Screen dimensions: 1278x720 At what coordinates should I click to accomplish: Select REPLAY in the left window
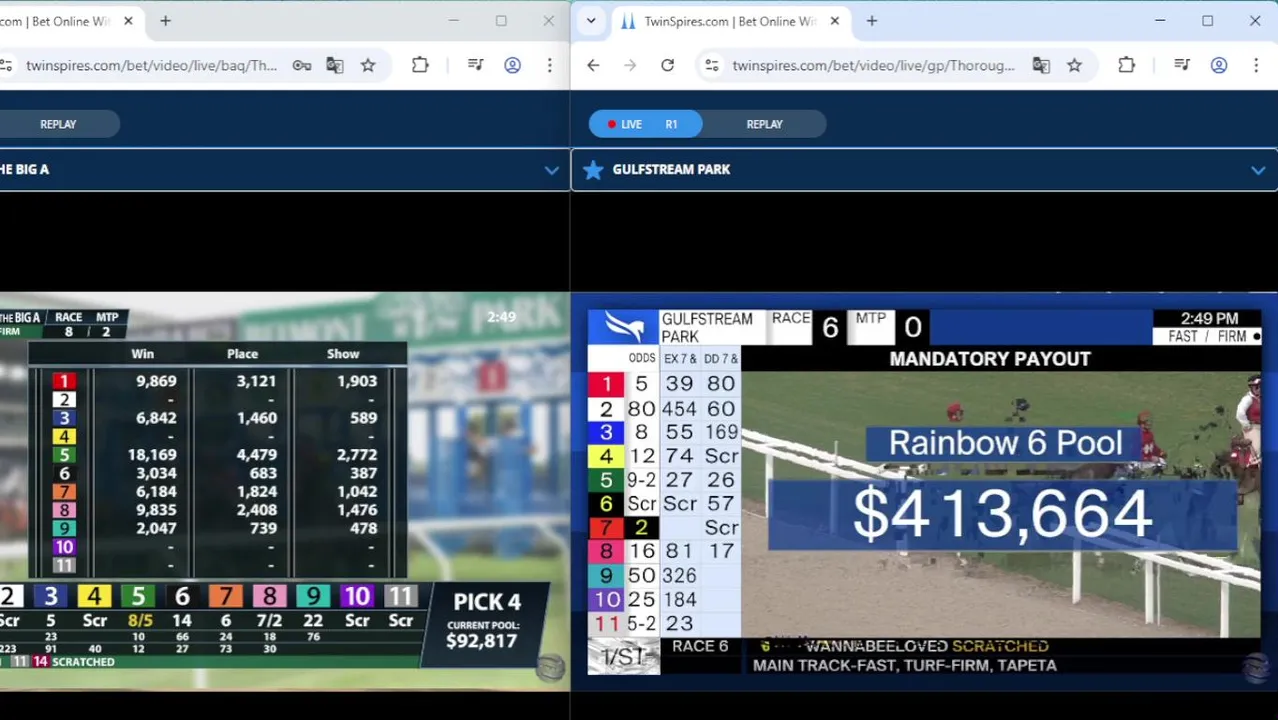coord(58,124)
